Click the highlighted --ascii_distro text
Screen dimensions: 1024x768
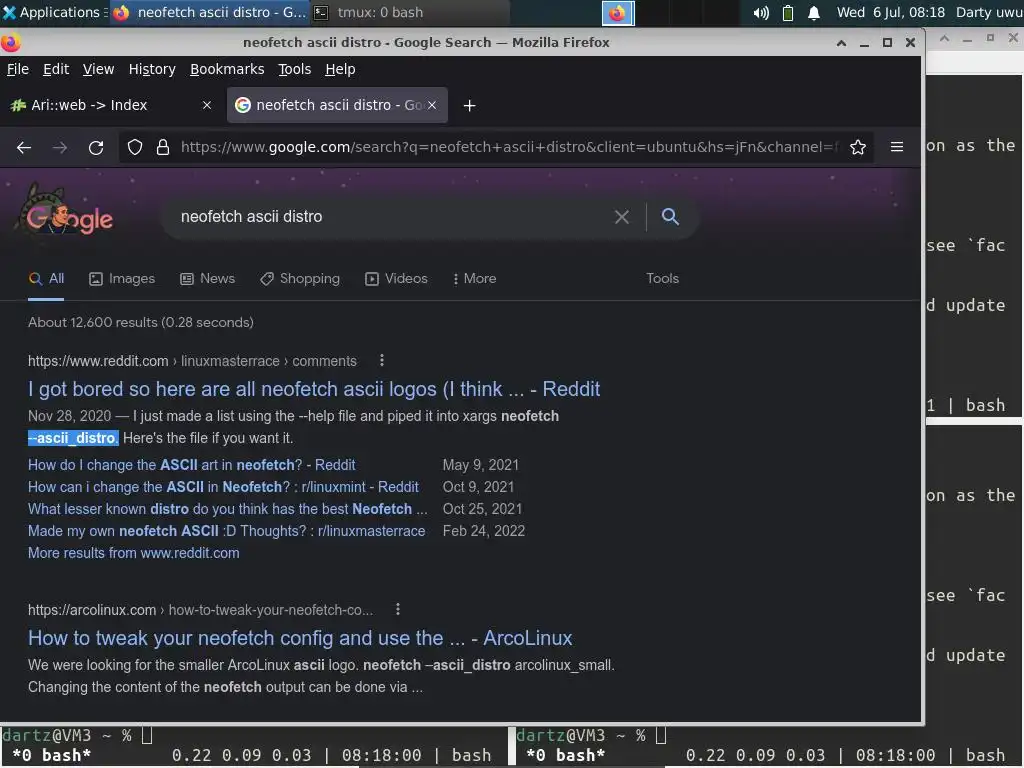coord(73,438)
